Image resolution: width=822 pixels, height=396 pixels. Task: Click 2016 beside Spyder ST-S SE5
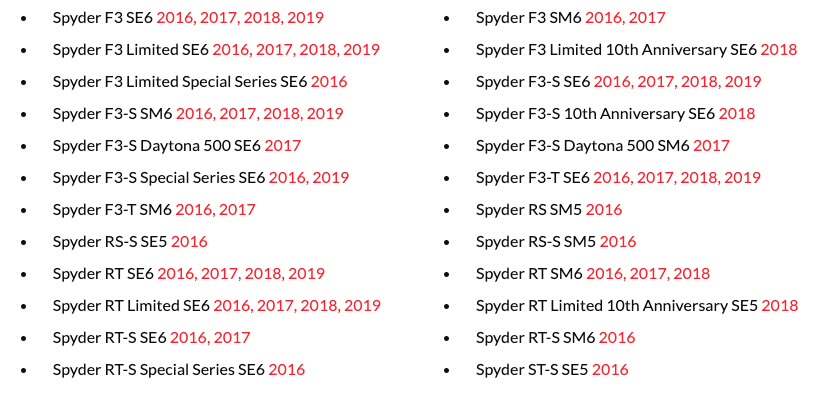[x=610, y=370]
